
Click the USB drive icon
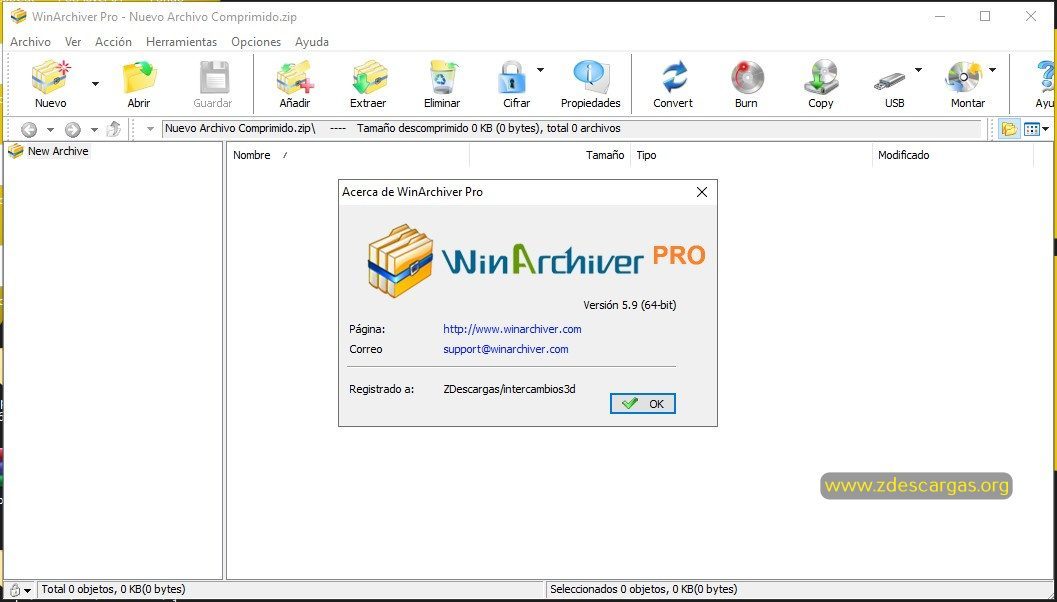[x=890, y=81]
